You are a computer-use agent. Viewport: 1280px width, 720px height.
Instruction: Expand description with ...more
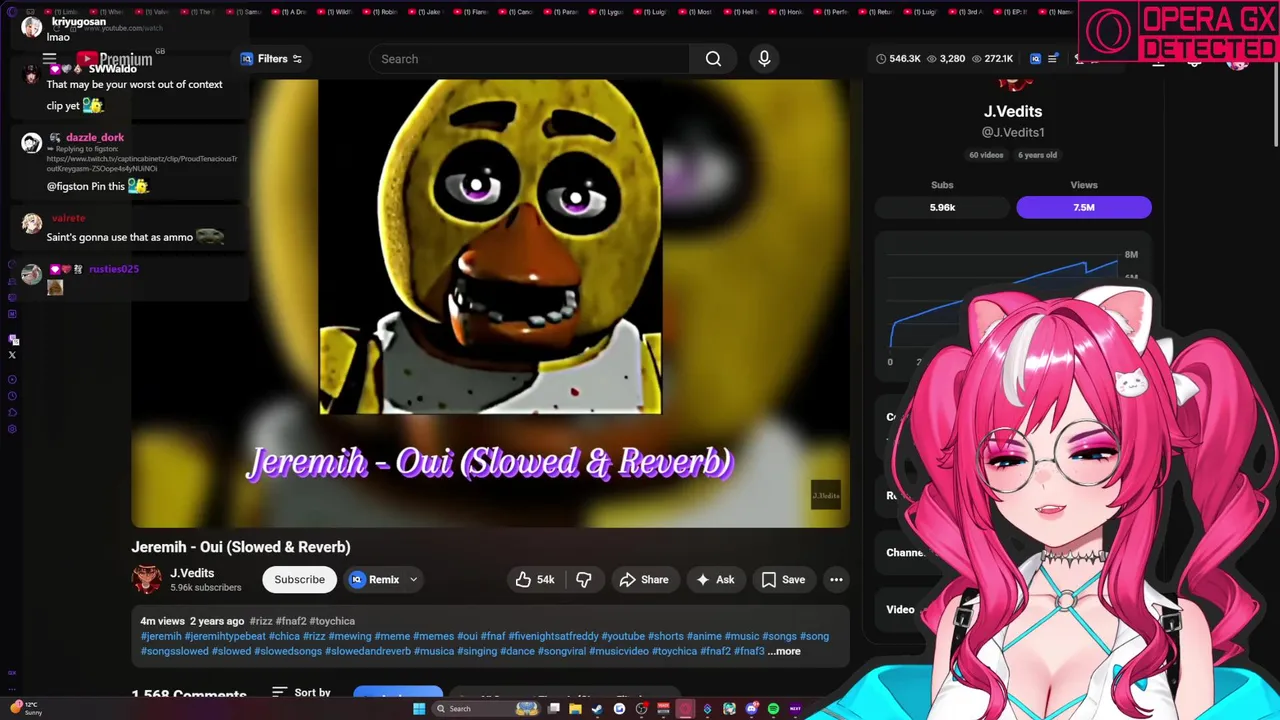pyautogui.click(x=784, y=652)
